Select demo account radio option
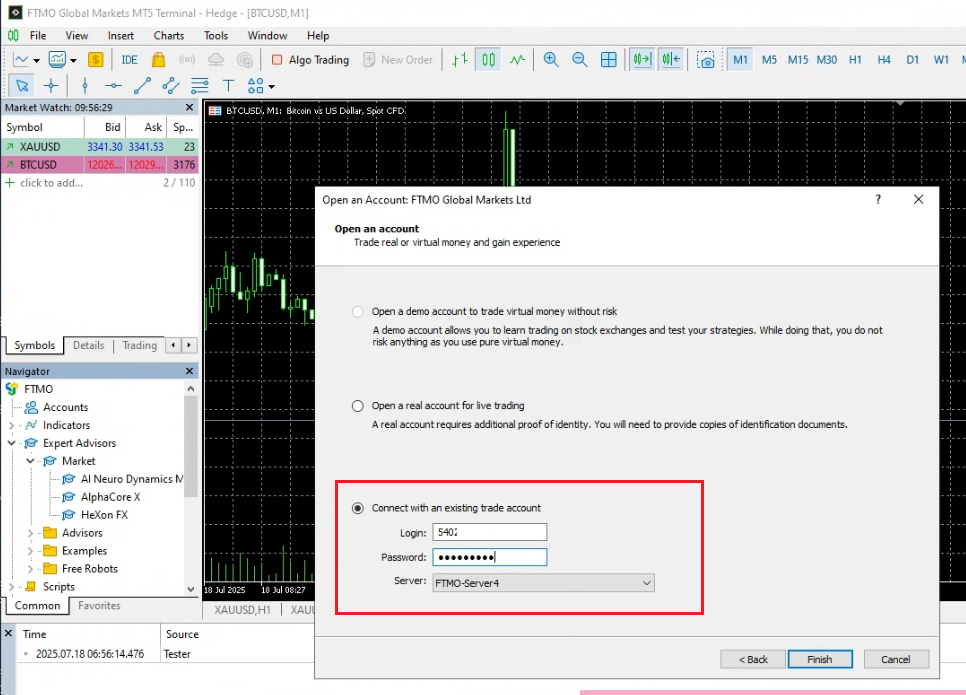 pos(357,312)
